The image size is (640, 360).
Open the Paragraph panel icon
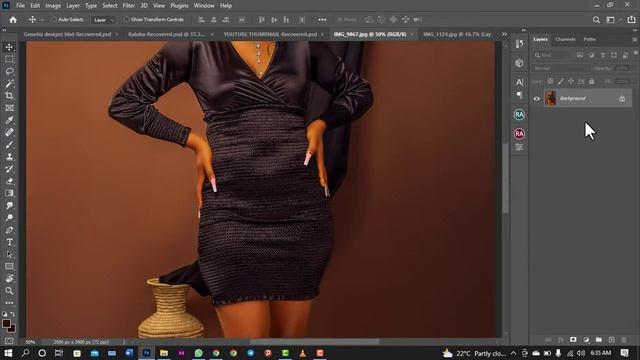coord(519,95)
